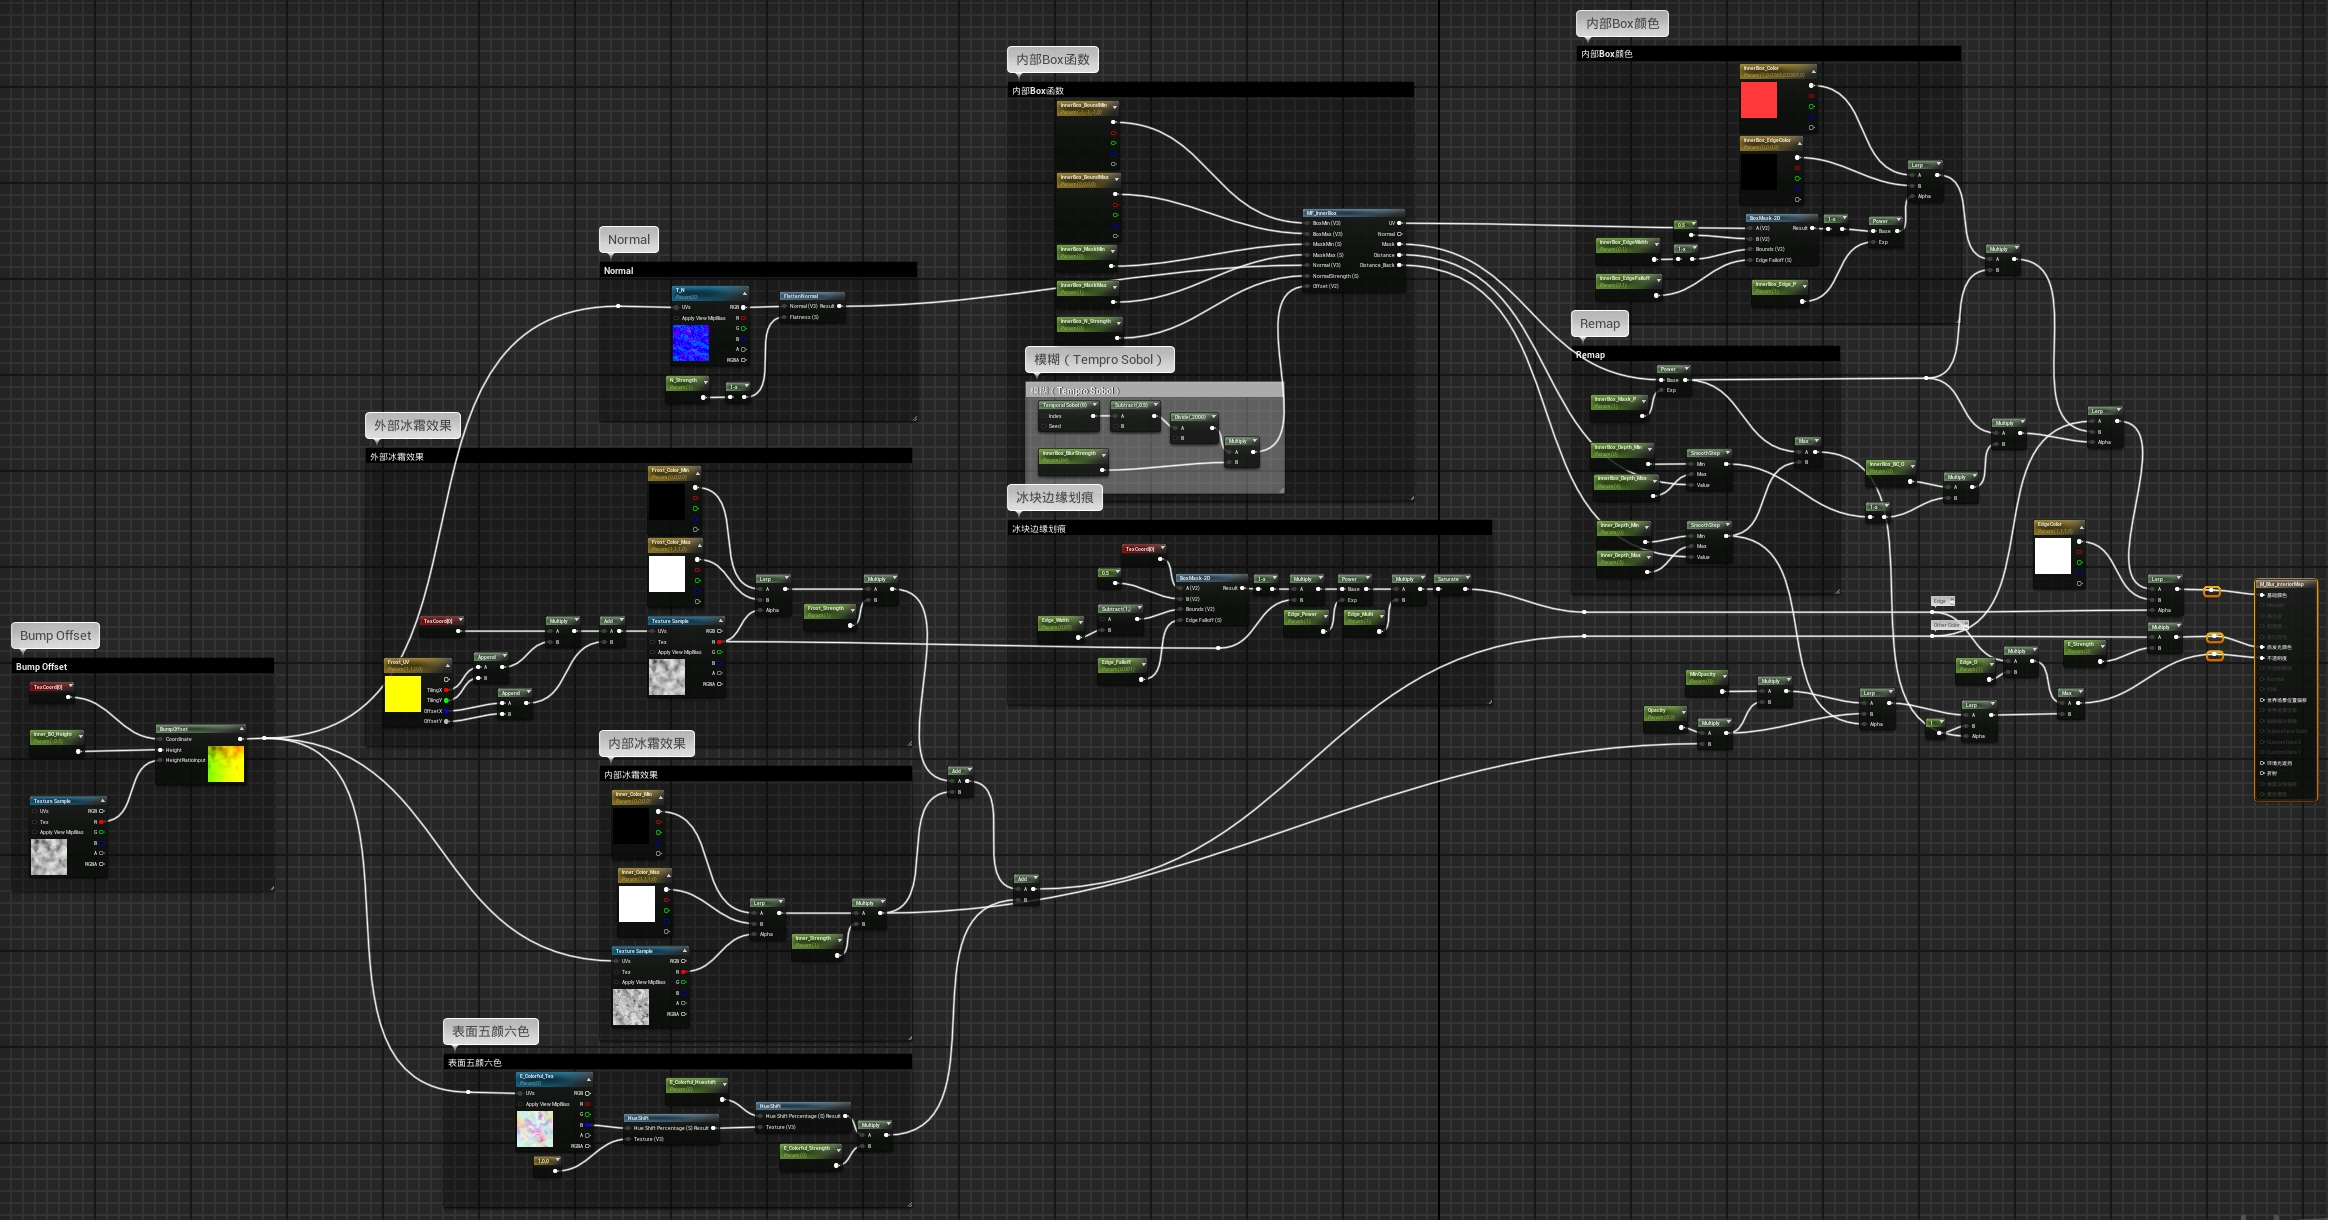Click the blue T_N normal map thumbnail
Viewport: 2328px width, 1220px height.
[x=690, y=343]
